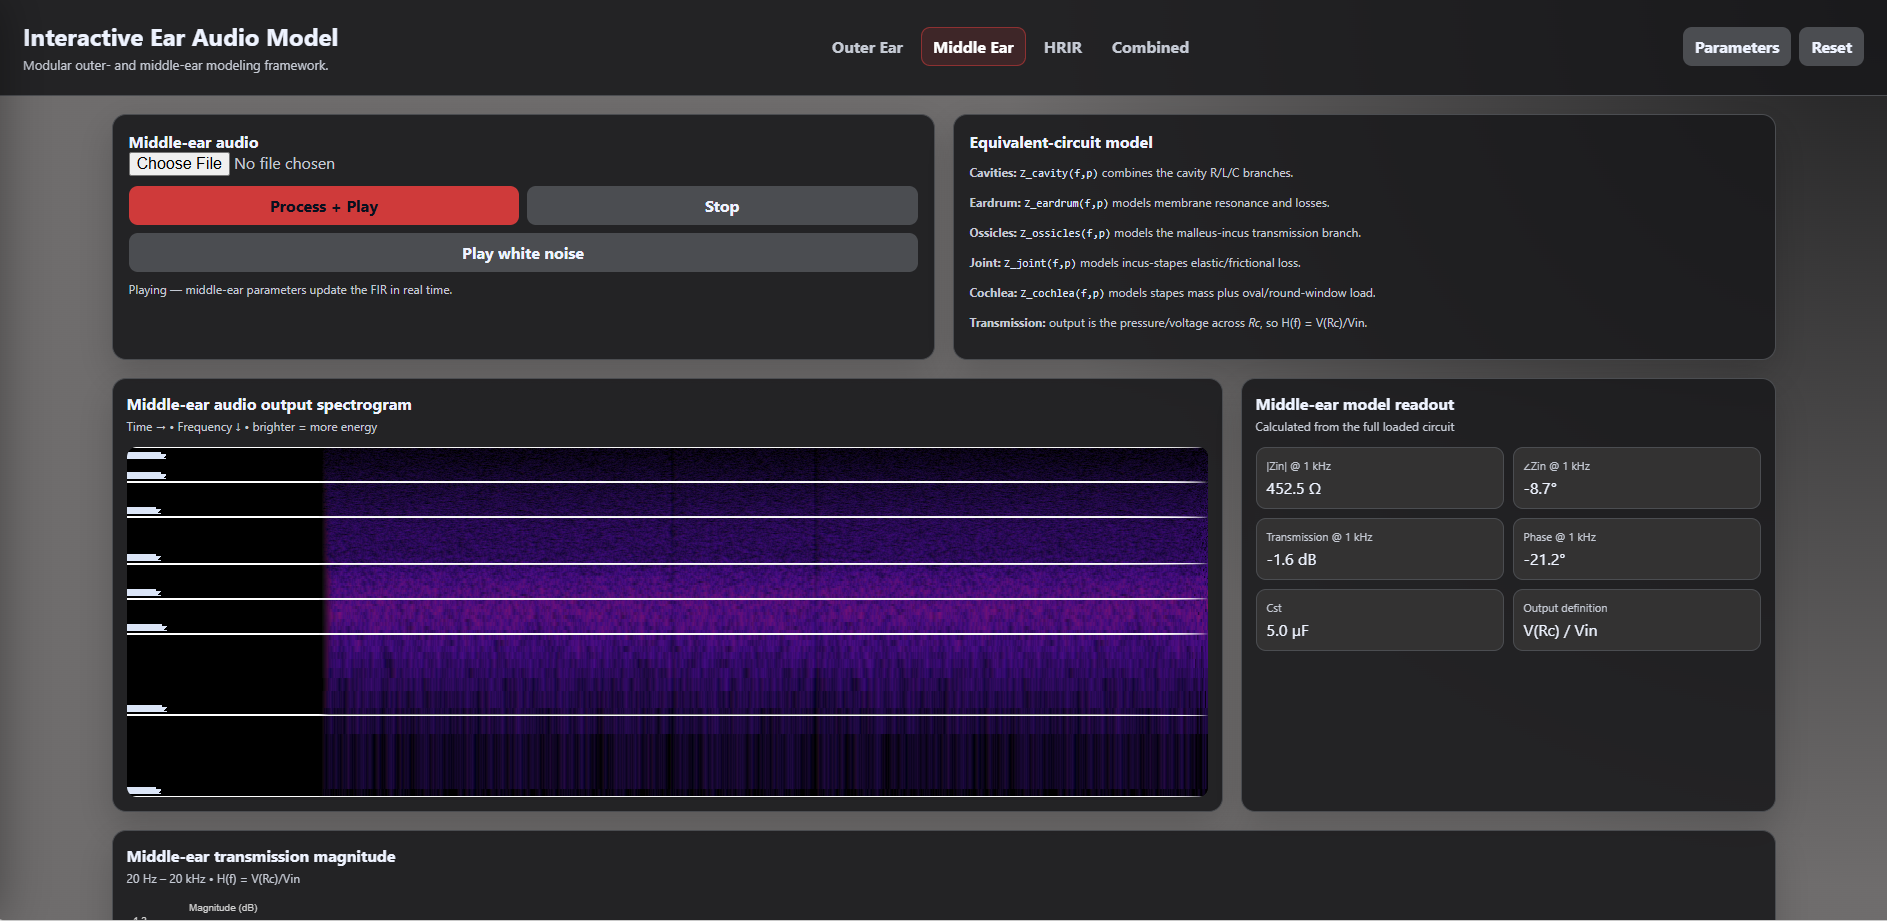Image resolution: width=1887 pixels, height=921 pixels.
Task: Click the Cst 5.0 µF readout card
Action: click(x=1379, y=620)
